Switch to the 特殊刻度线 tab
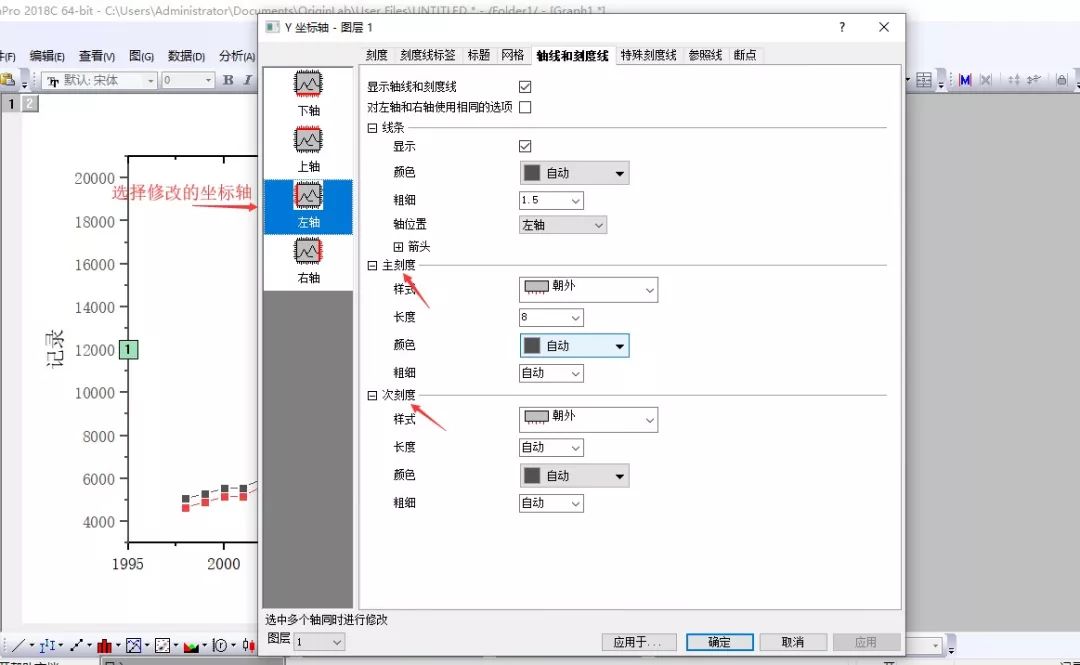The image size is (1080, 665). pyautogui.click(x=648, y=55)
